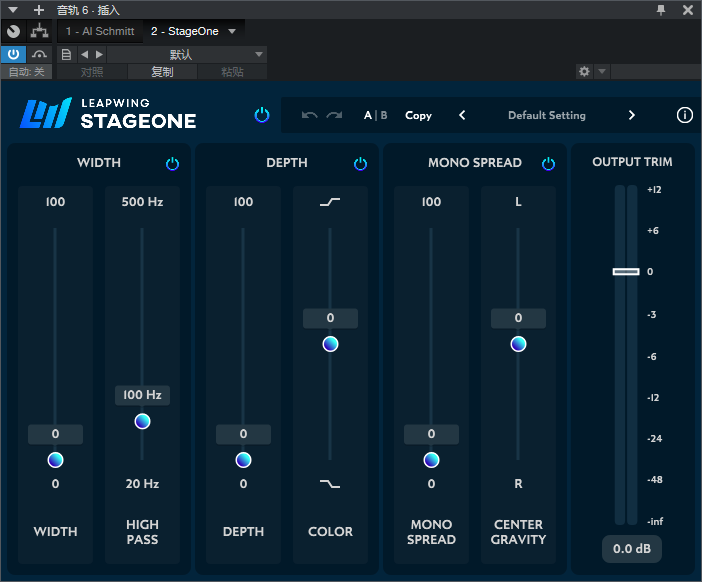Open the gear settings icon
Viewport: 702px width, 582px height.
(584, 71)
